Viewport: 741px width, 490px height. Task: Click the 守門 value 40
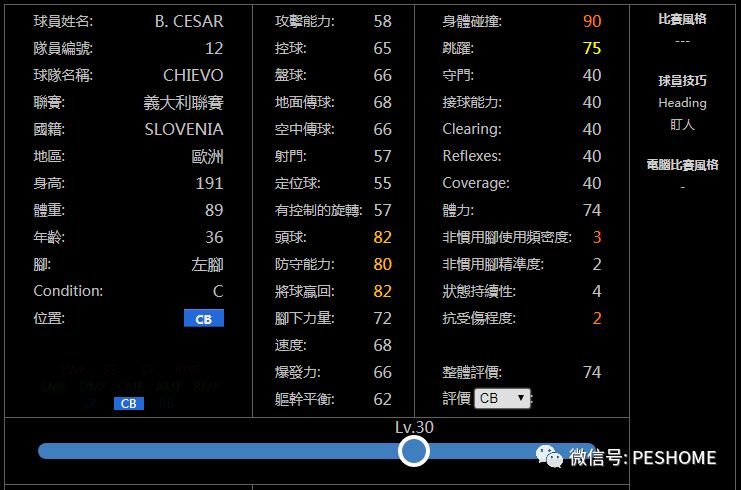click(x=592, y=75)
